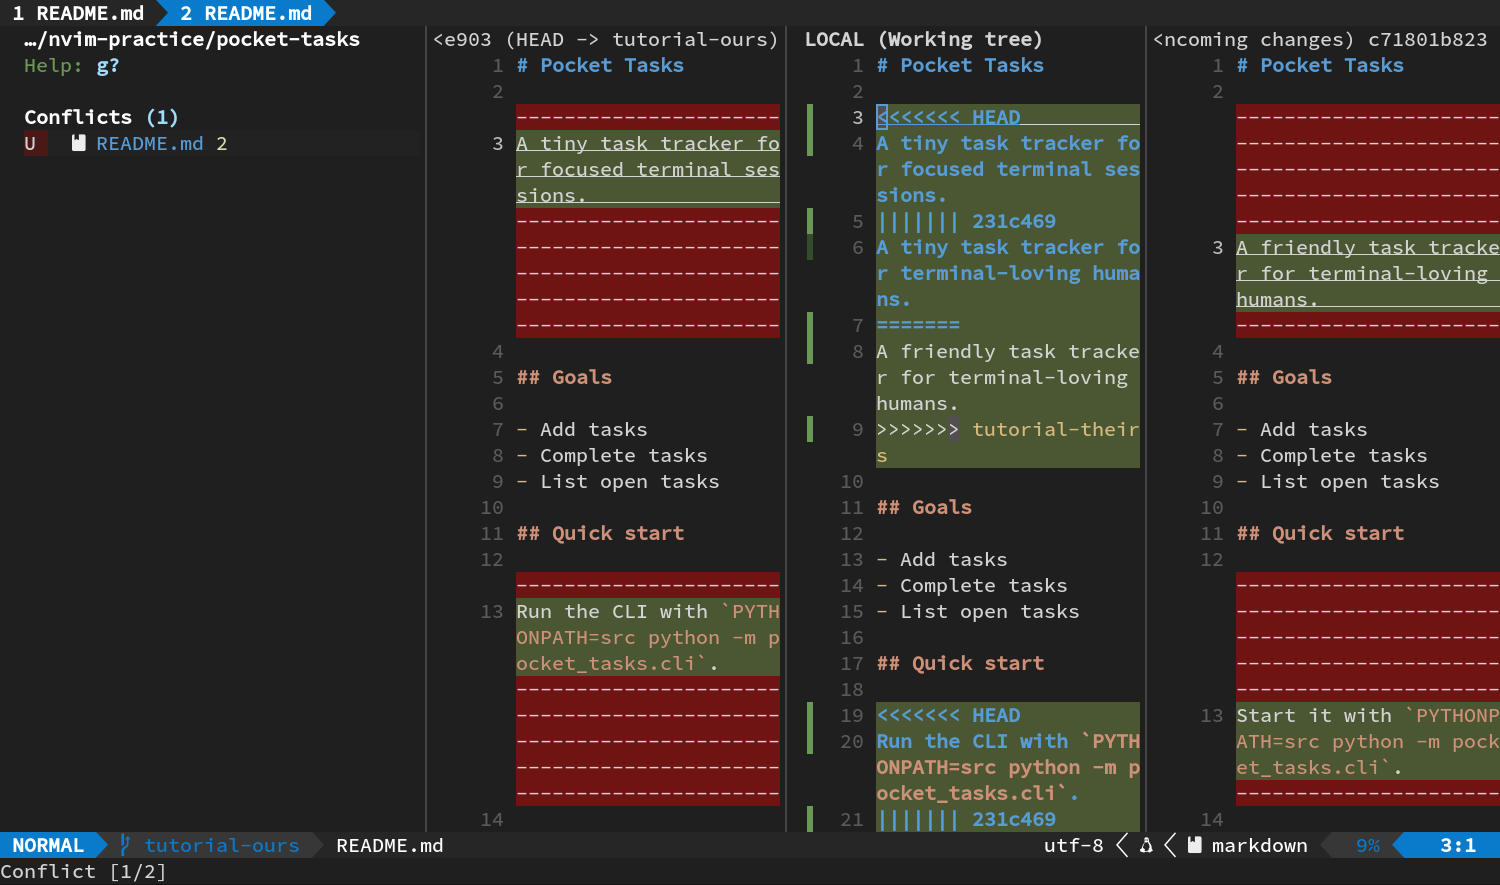Click '## Quick start' in the tutorial-ours pane
Viewport: 1500px width, 885px height.
(600, 533)
